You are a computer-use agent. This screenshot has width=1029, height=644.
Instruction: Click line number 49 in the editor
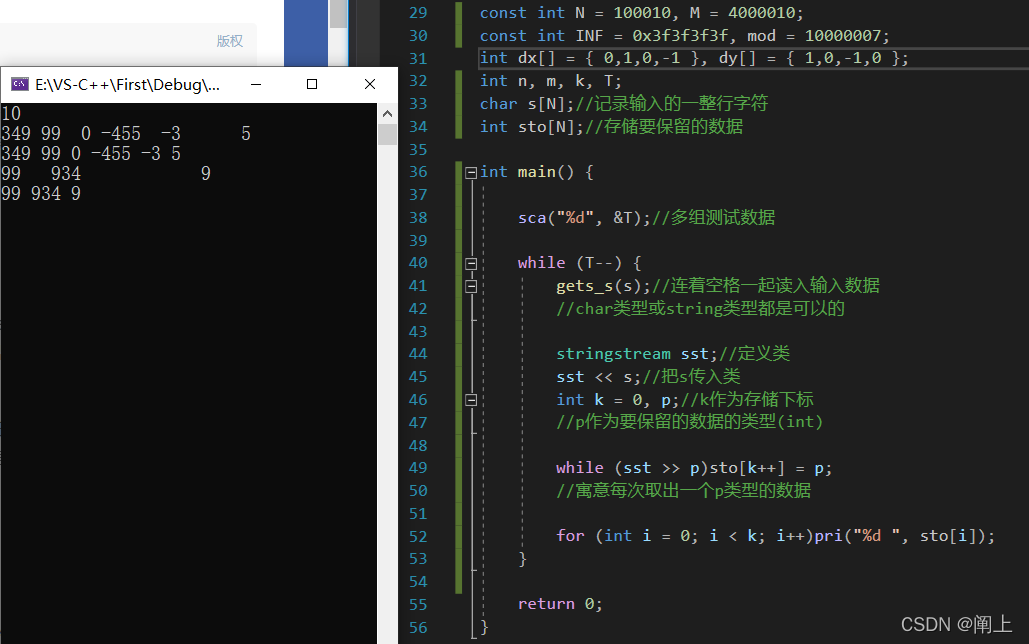point(418,468)
